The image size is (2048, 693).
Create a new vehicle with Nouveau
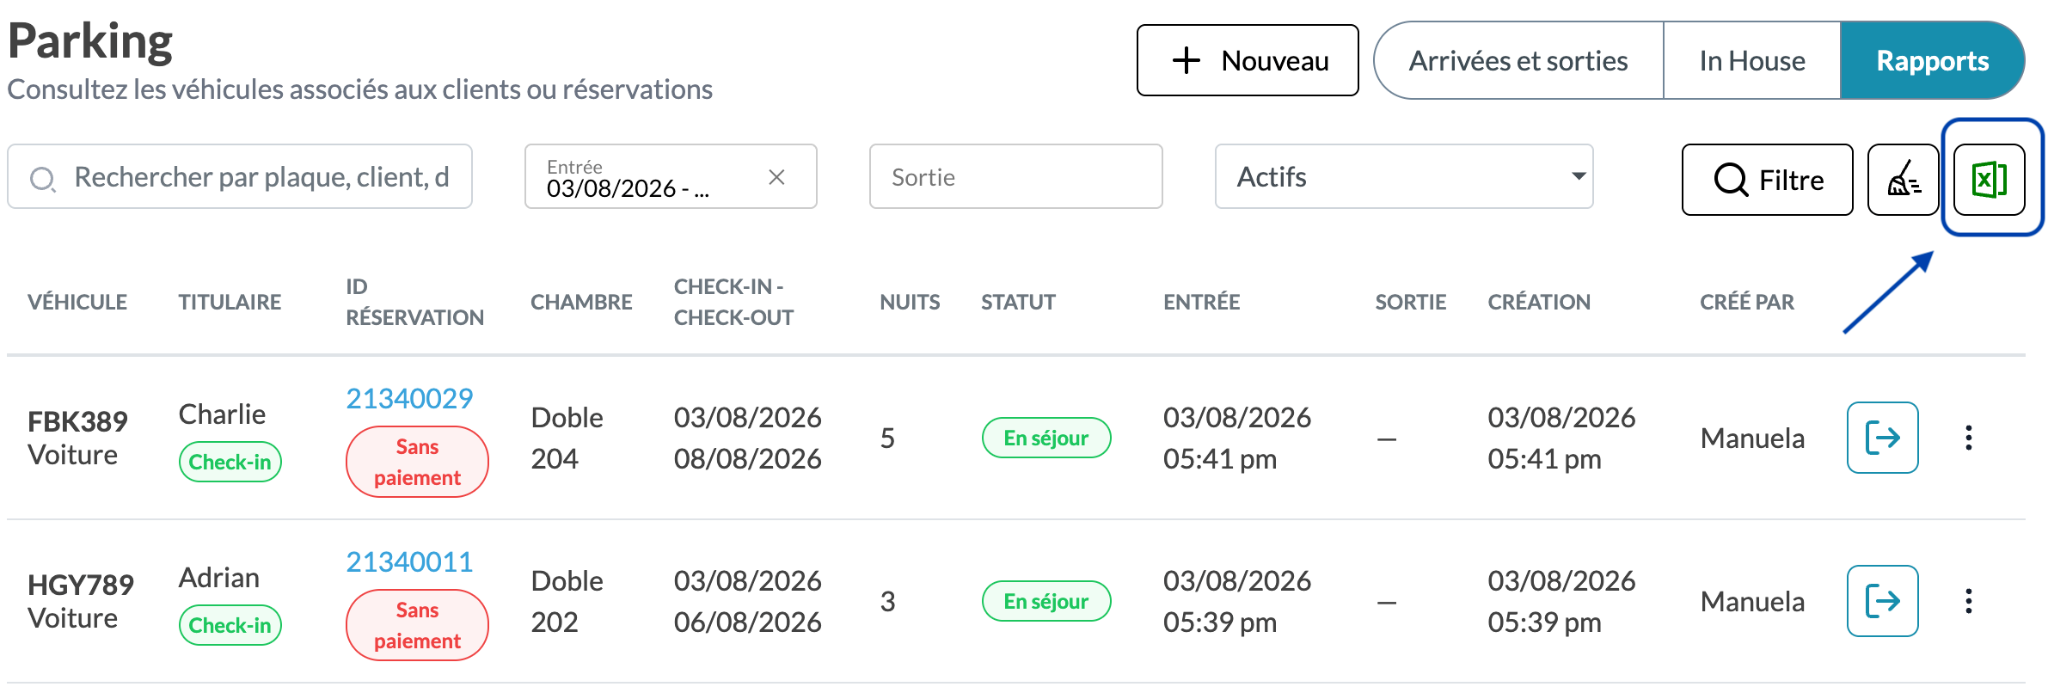point(1247,61)
